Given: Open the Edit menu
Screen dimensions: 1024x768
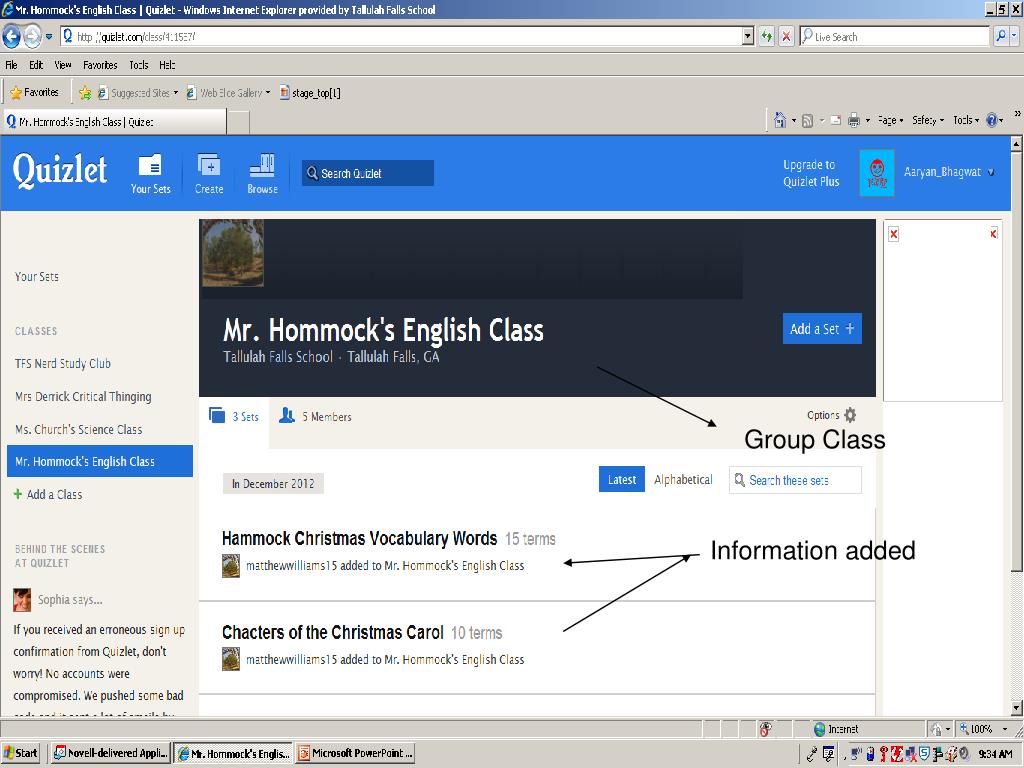Looking at the screenshot, I should click(x=36, y=65).
